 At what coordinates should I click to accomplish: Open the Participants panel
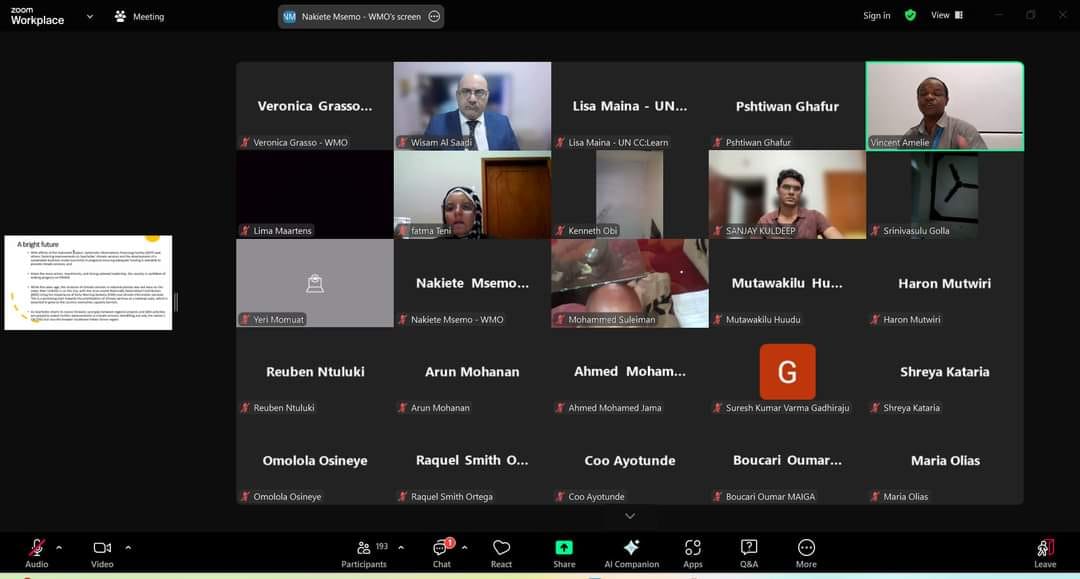(364, 549)
